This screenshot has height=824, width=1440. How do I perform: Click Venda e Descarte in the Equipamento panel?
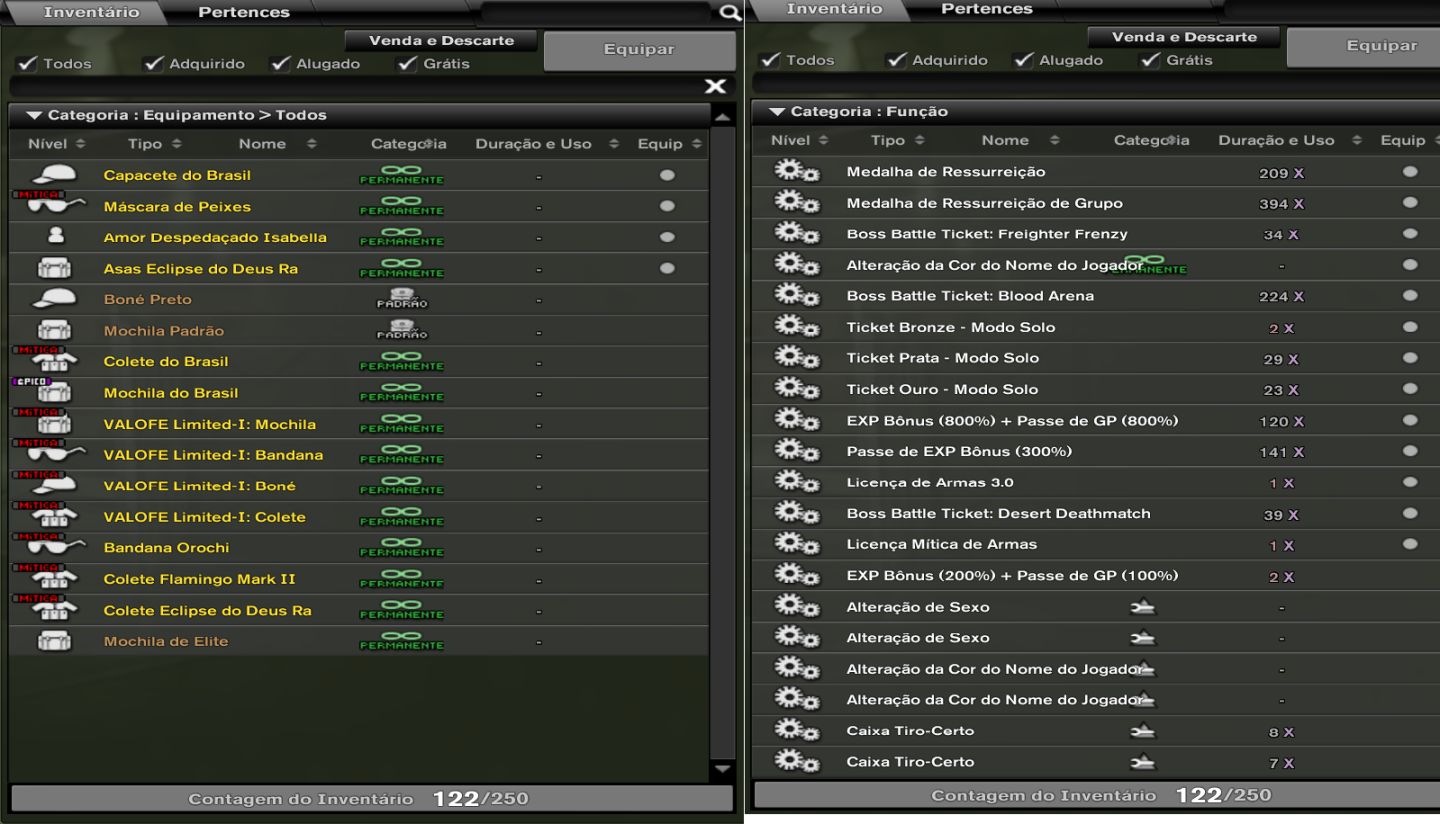pos(441,41)
